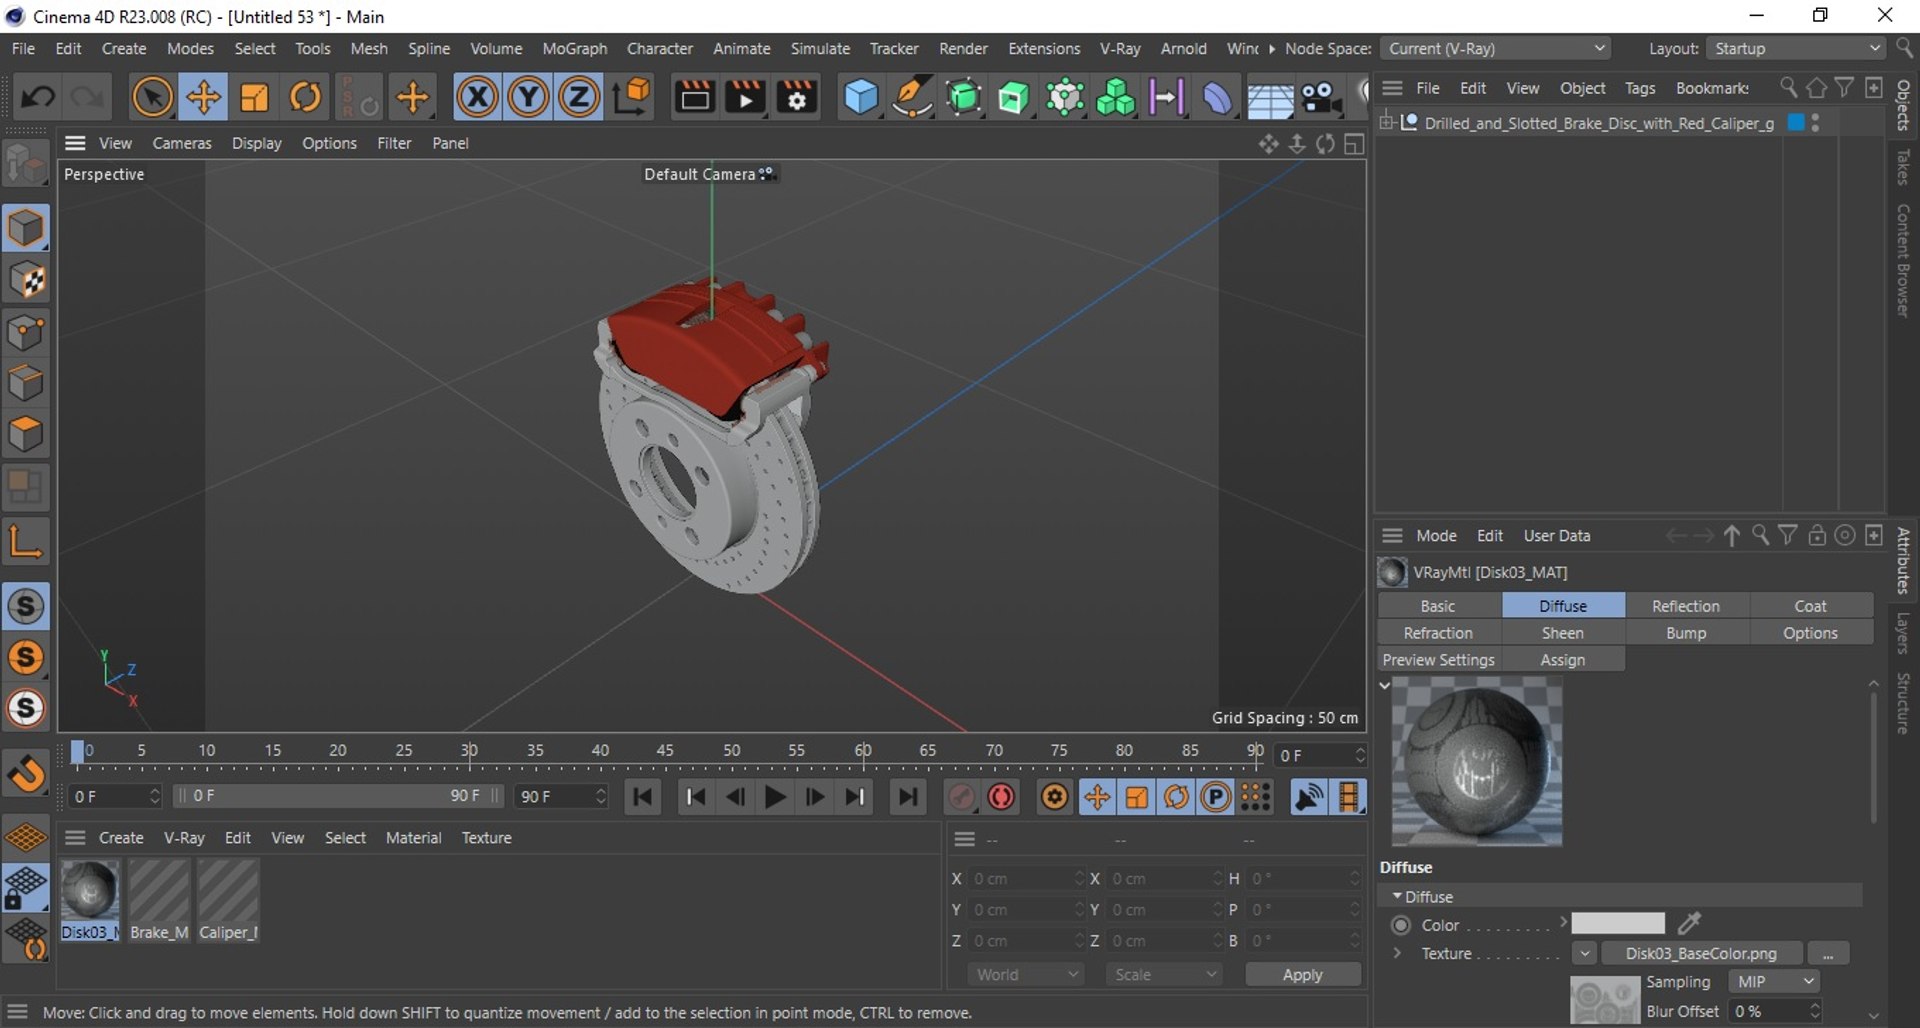Switch to Model mode

point(26,229)
